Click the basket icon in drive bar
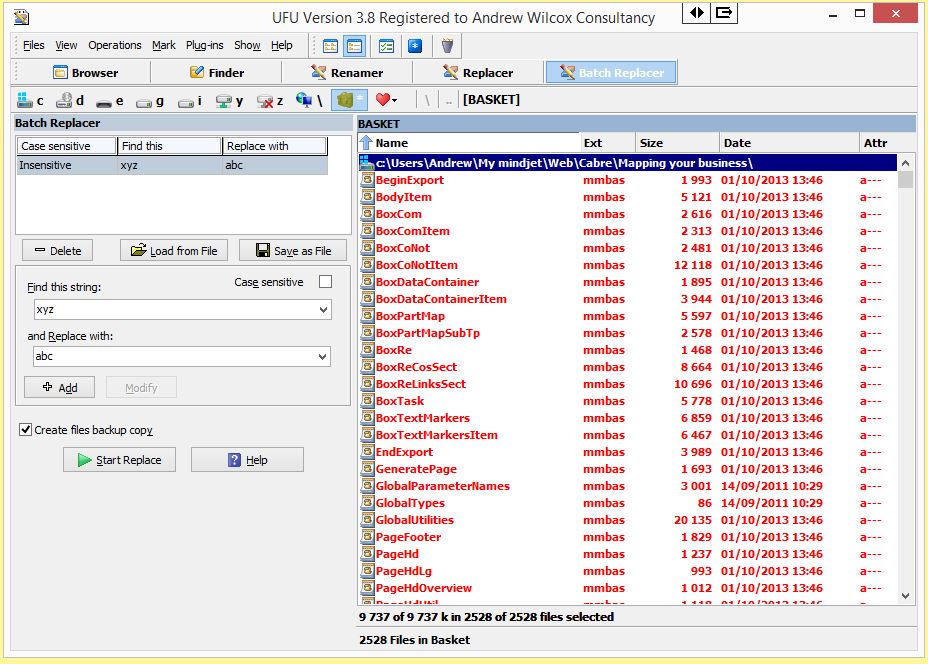This screenshot has width=928, height=664. coord(349,100)
